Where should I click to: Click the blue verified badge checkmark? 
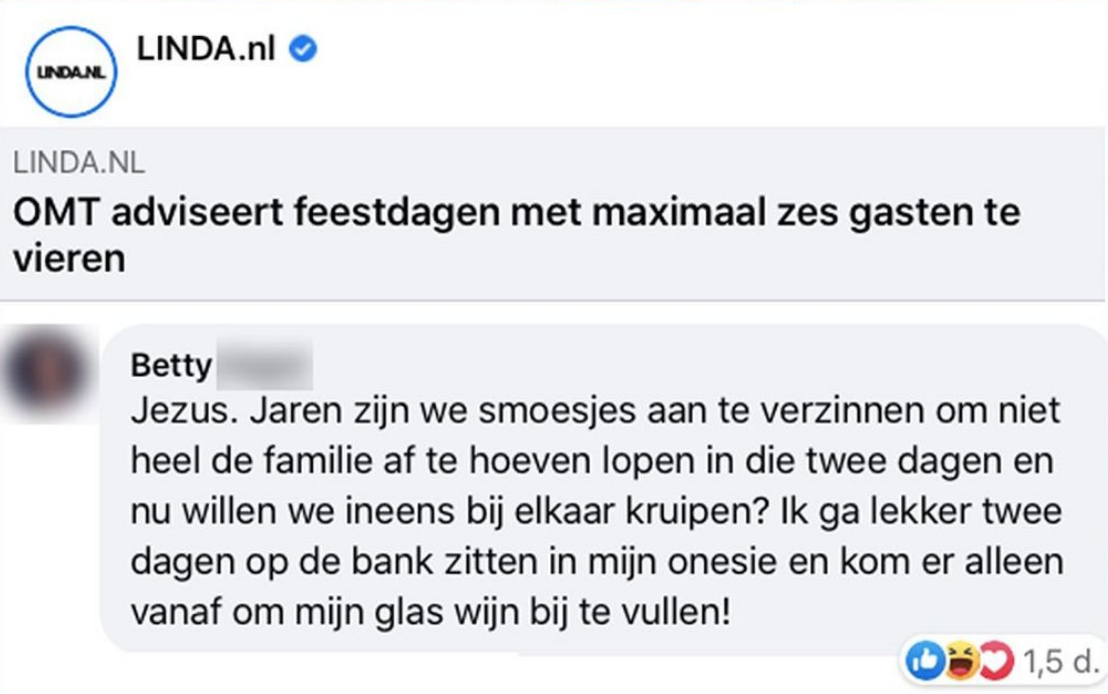303,47
